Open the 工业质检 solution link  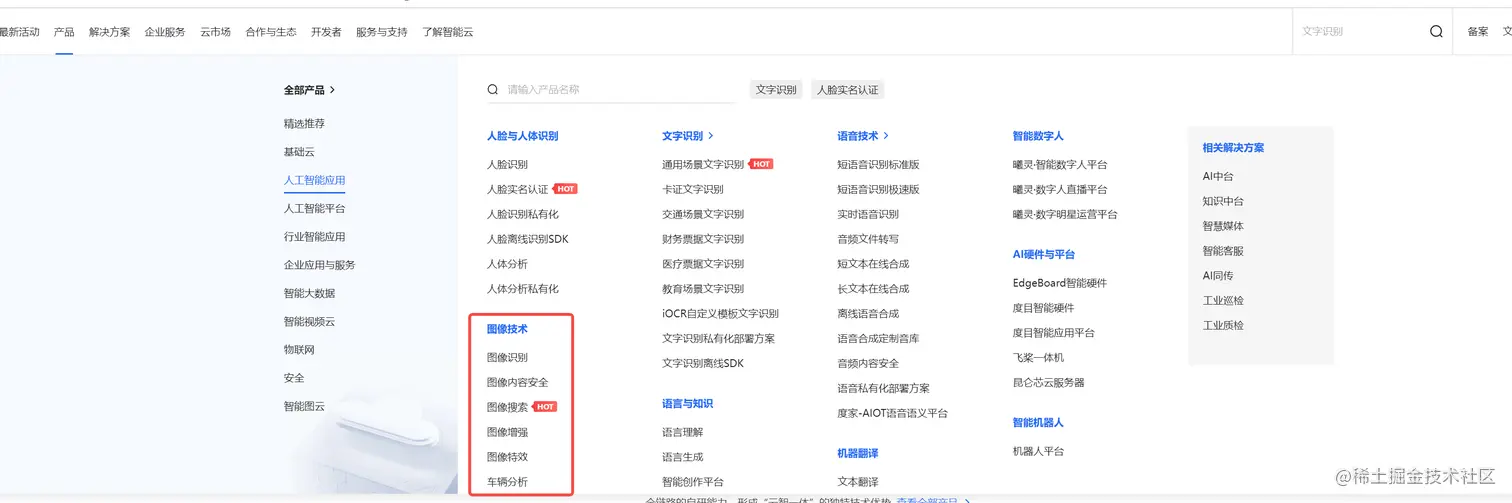(x=1223, y=325)
